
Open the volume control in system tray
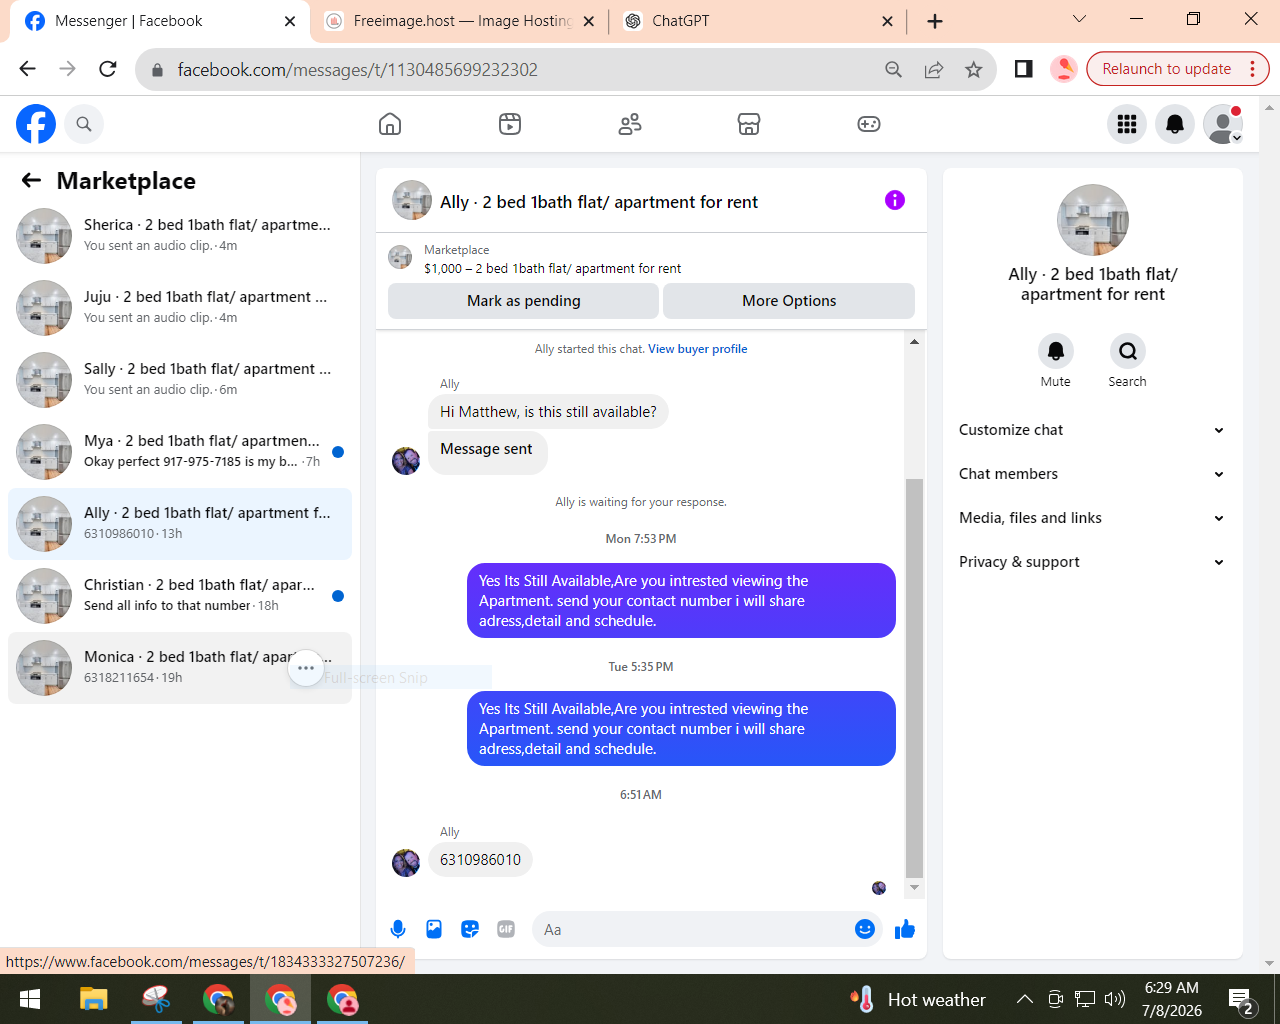click(x=1115, y=999)
